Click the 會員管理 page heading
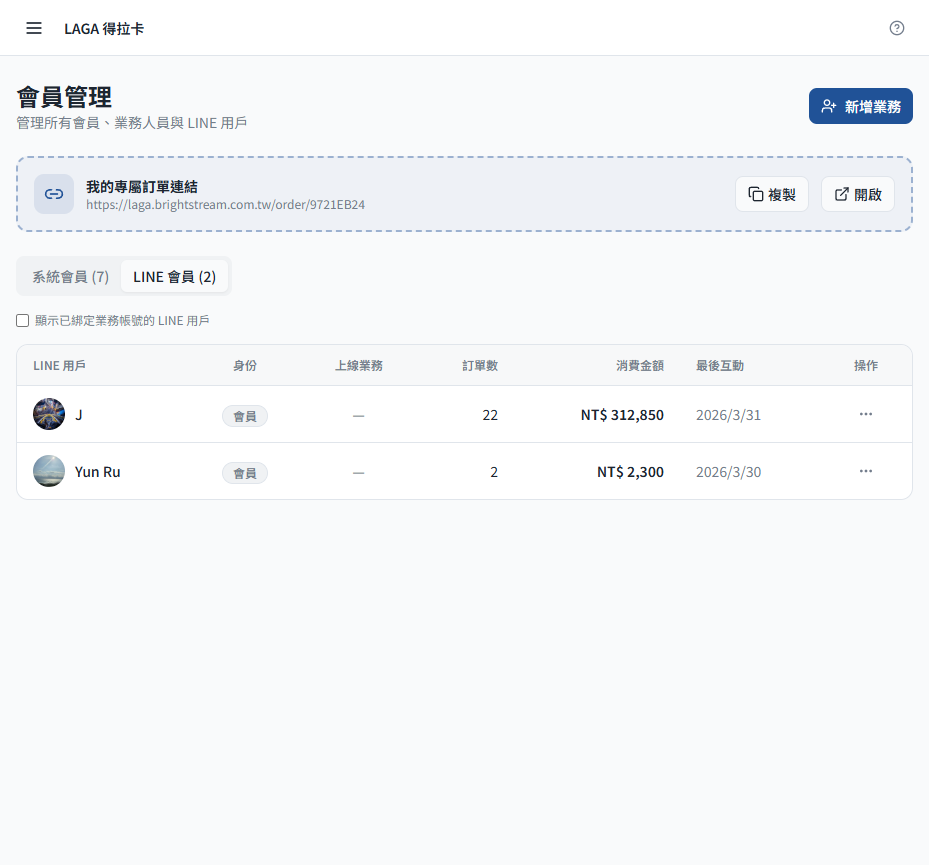This screenshot has height=865, width=929. coord(64,97)
